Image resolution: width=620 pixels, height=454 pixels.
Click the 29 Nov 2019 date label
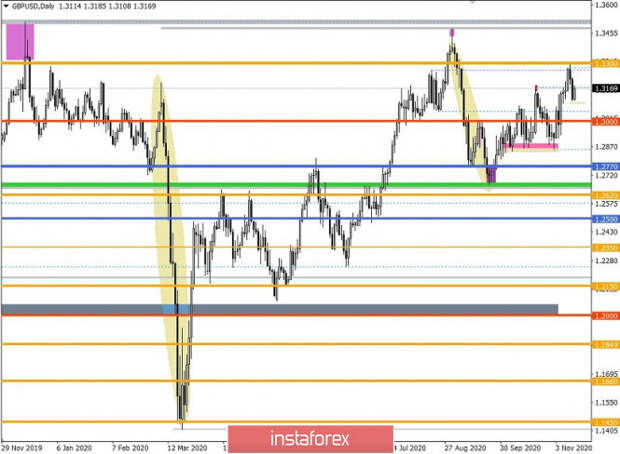23,448
